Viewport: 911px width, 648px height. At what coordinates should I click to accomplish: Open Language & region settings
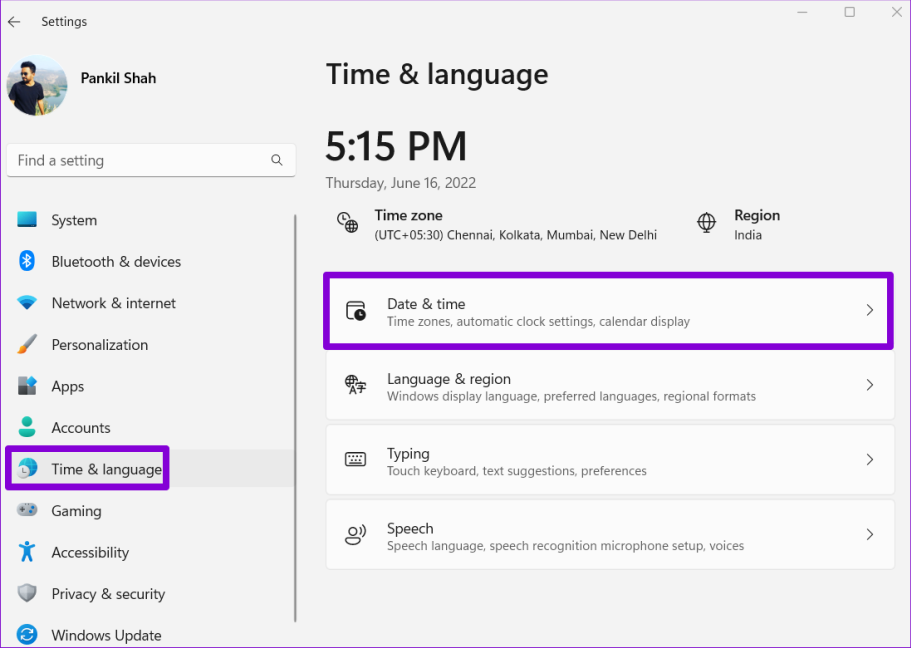coord(610,387)
